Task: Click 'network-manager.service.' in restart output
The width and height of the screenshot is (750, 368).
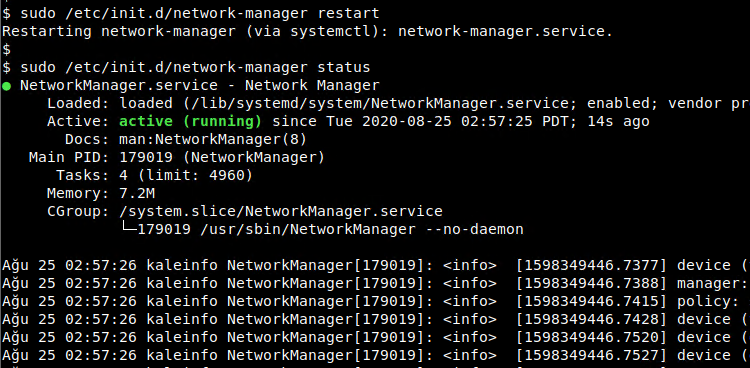Action: tap(505, 32)
